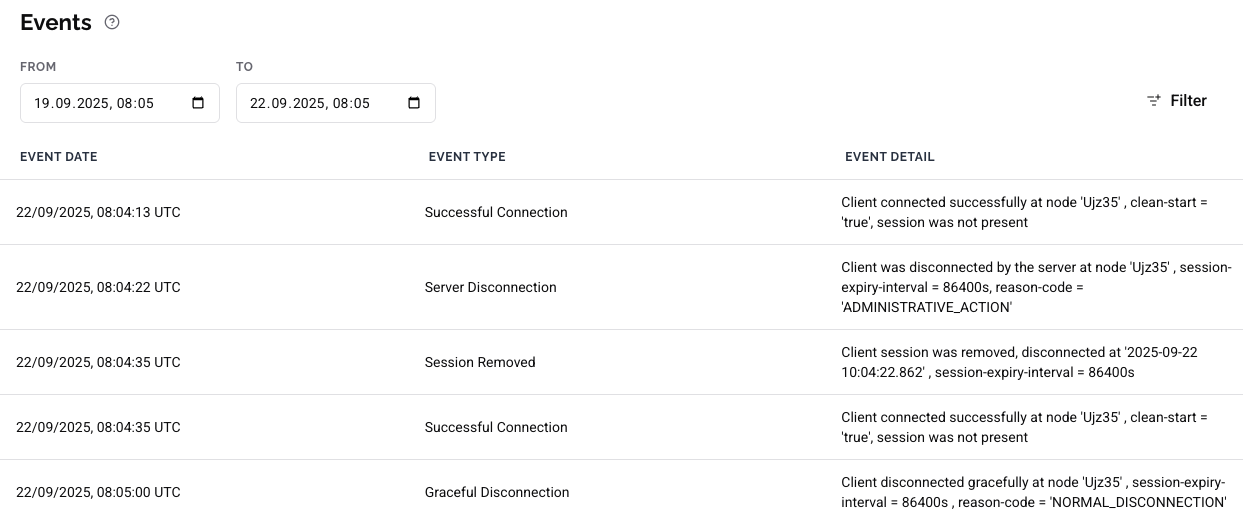Image resolution: width=1243 pixels, height=520 pixels.
Task: Click the help icon beside Events title
Action: [x=112, y=22]
